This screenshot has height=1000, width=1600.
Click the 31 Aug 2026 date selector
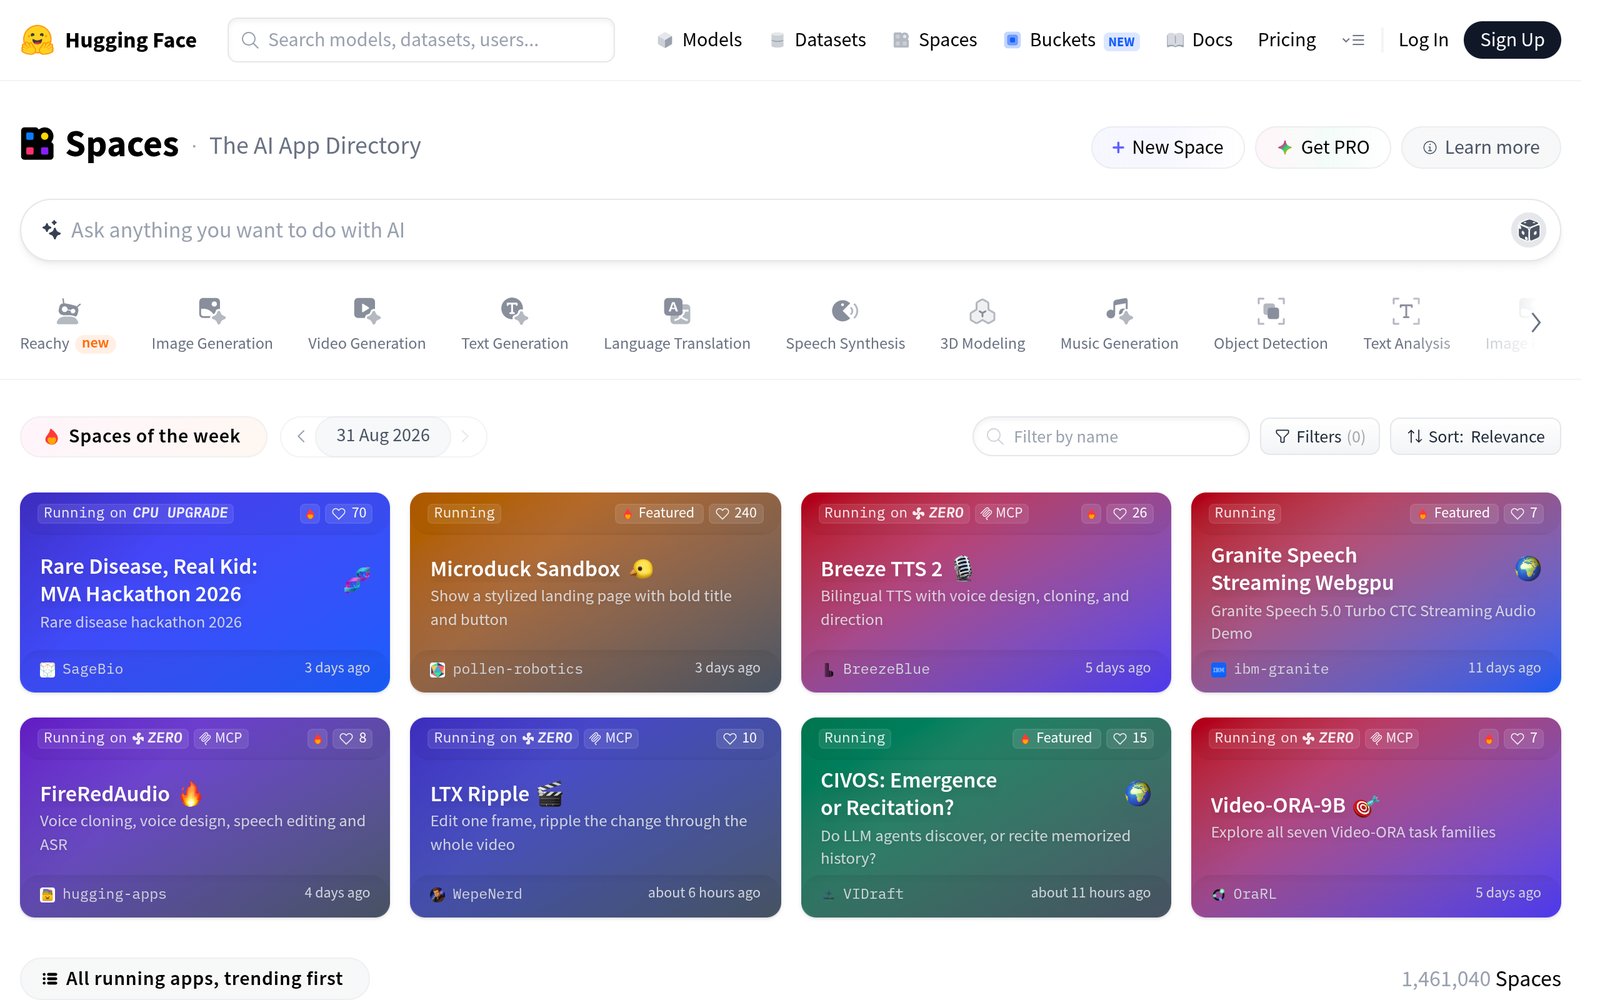383,436
